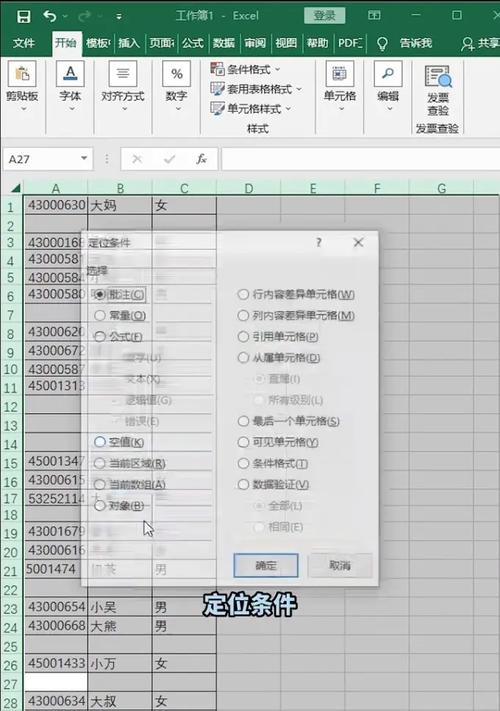Screen dimensions: 500x711
Task: Select the 对象(B) radio option
Action: click(119, 506)
